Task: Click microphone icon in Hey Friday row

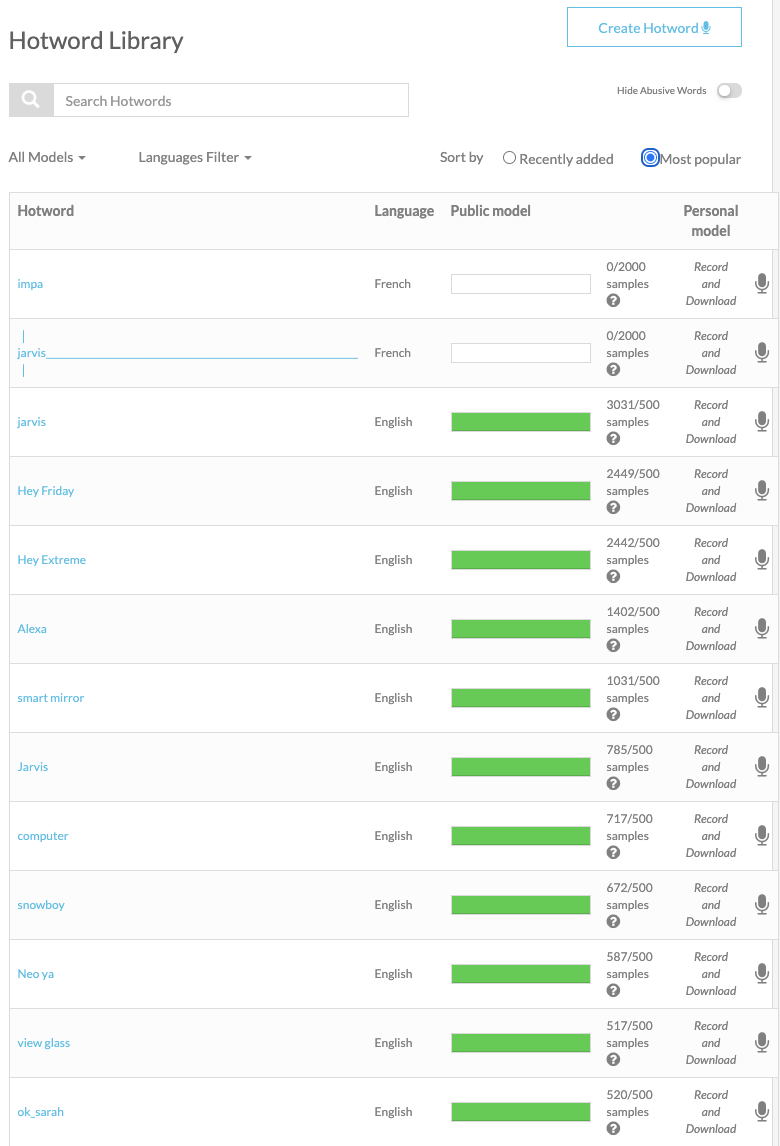Action: coord(762,490)
